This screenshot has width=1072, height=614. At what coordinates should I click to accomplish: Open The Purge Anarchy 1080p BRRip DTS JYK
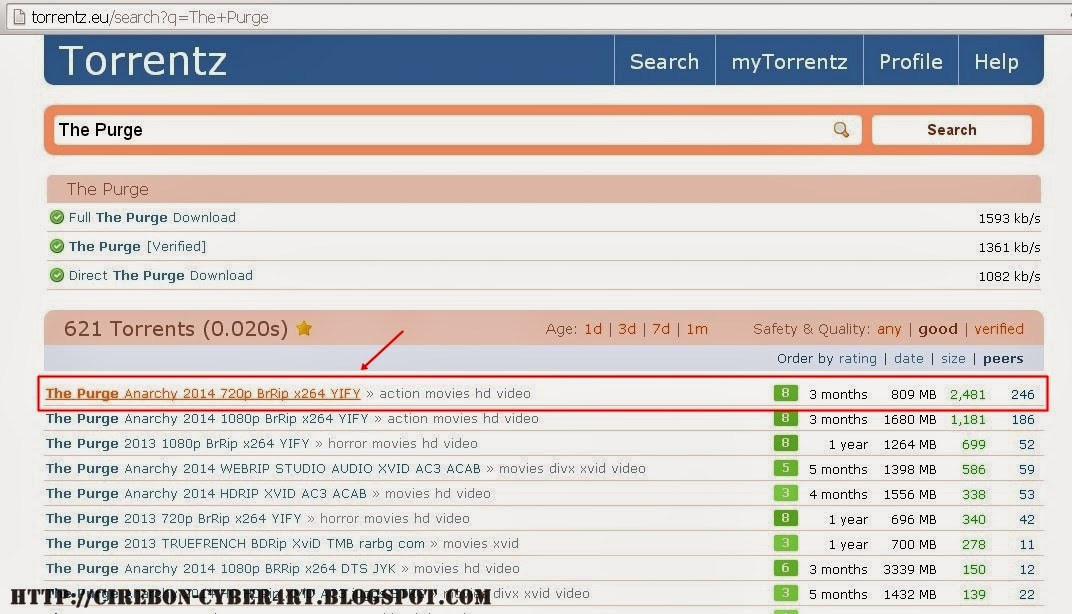pyautogui.click(x=221, y=568)
